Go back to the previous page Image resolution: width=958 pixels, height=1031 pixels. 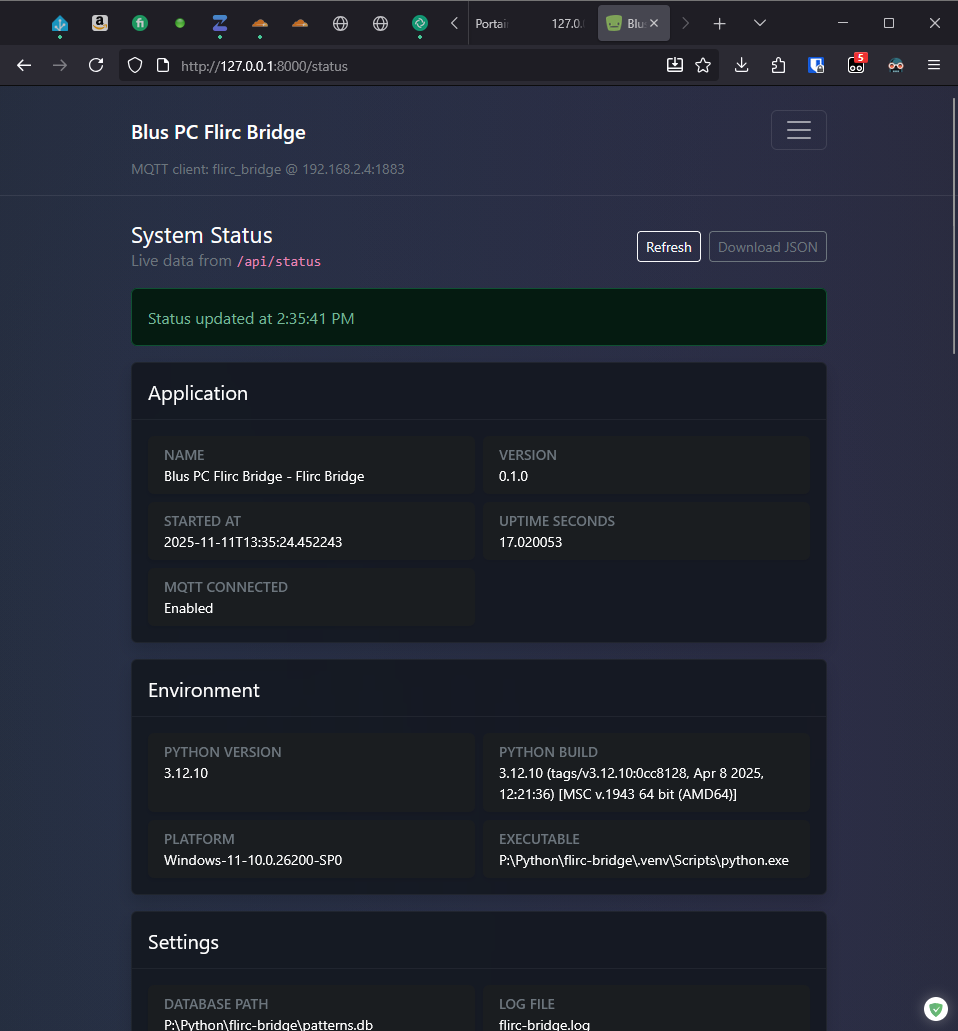point(24,65)
